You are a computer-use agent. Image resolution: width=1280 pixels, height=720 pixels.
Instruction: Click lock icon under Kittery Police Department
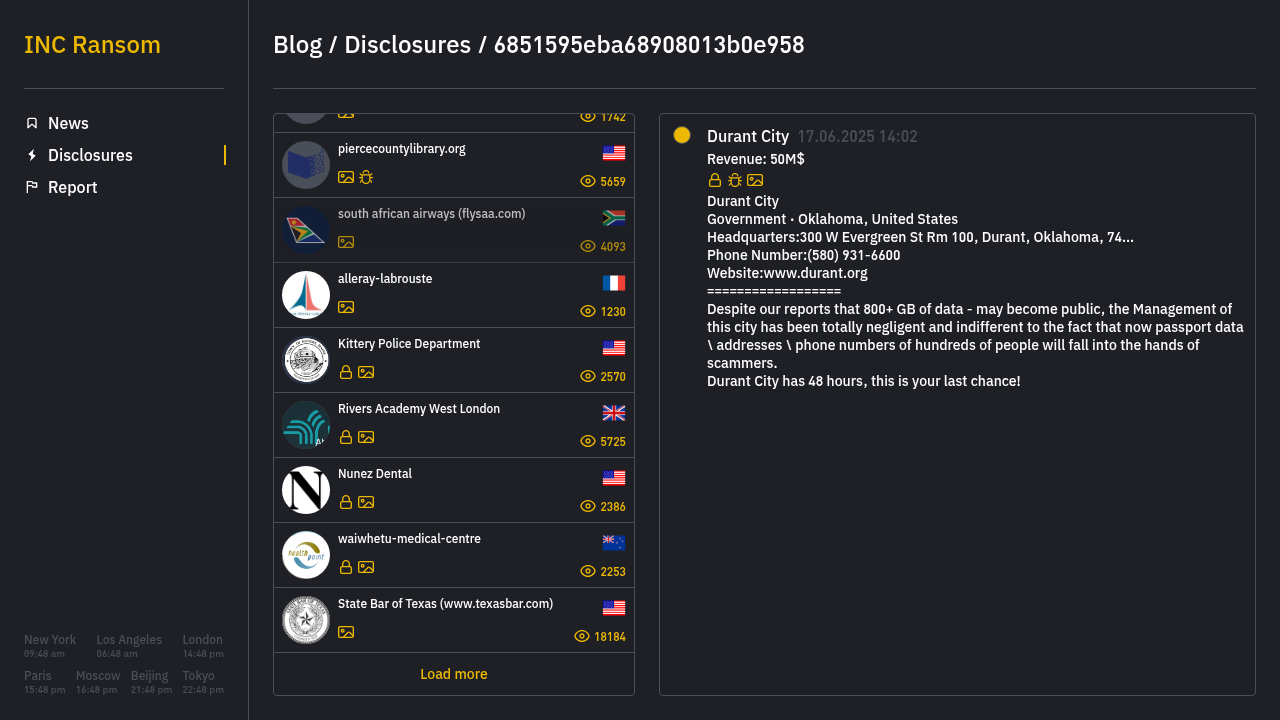click(x=346, y=372)
